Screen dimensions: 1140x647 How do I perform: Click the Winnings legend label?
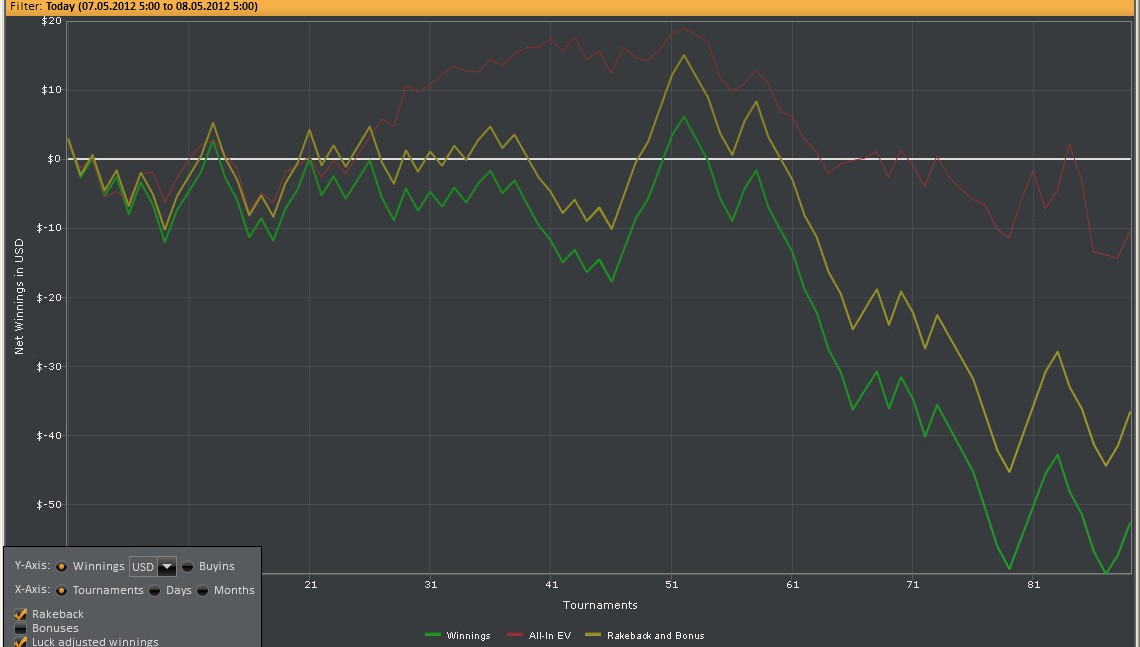pyautogui.click(x=468, y=636)
